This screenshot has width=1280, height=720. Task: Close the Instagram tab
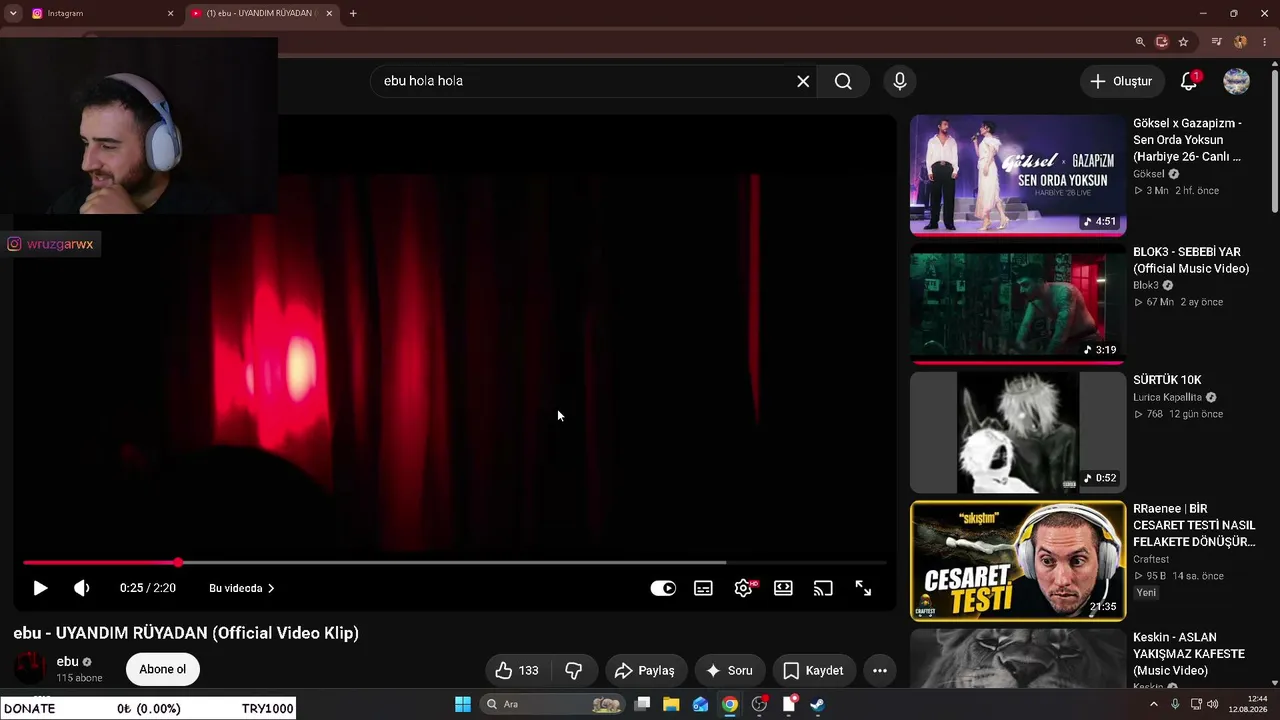170,14
